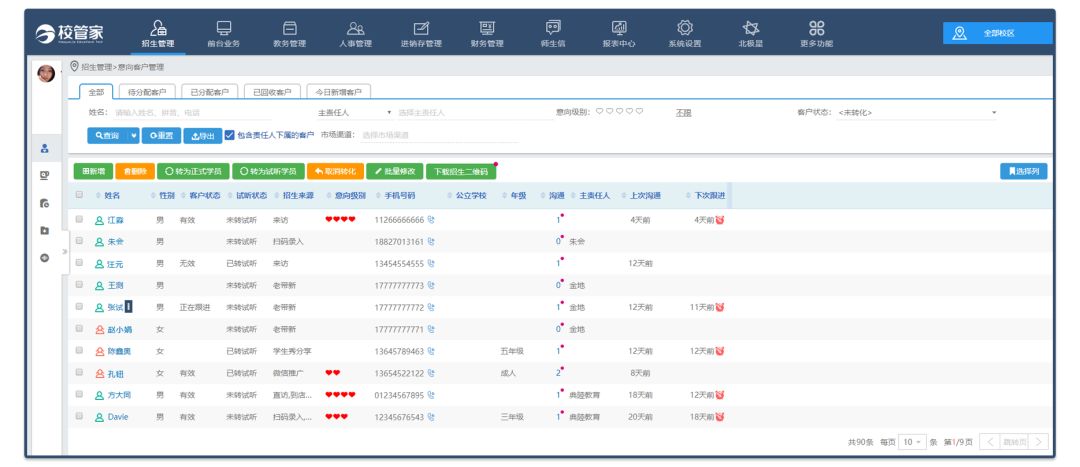Click the 姓名 search input field

(200, 113)
